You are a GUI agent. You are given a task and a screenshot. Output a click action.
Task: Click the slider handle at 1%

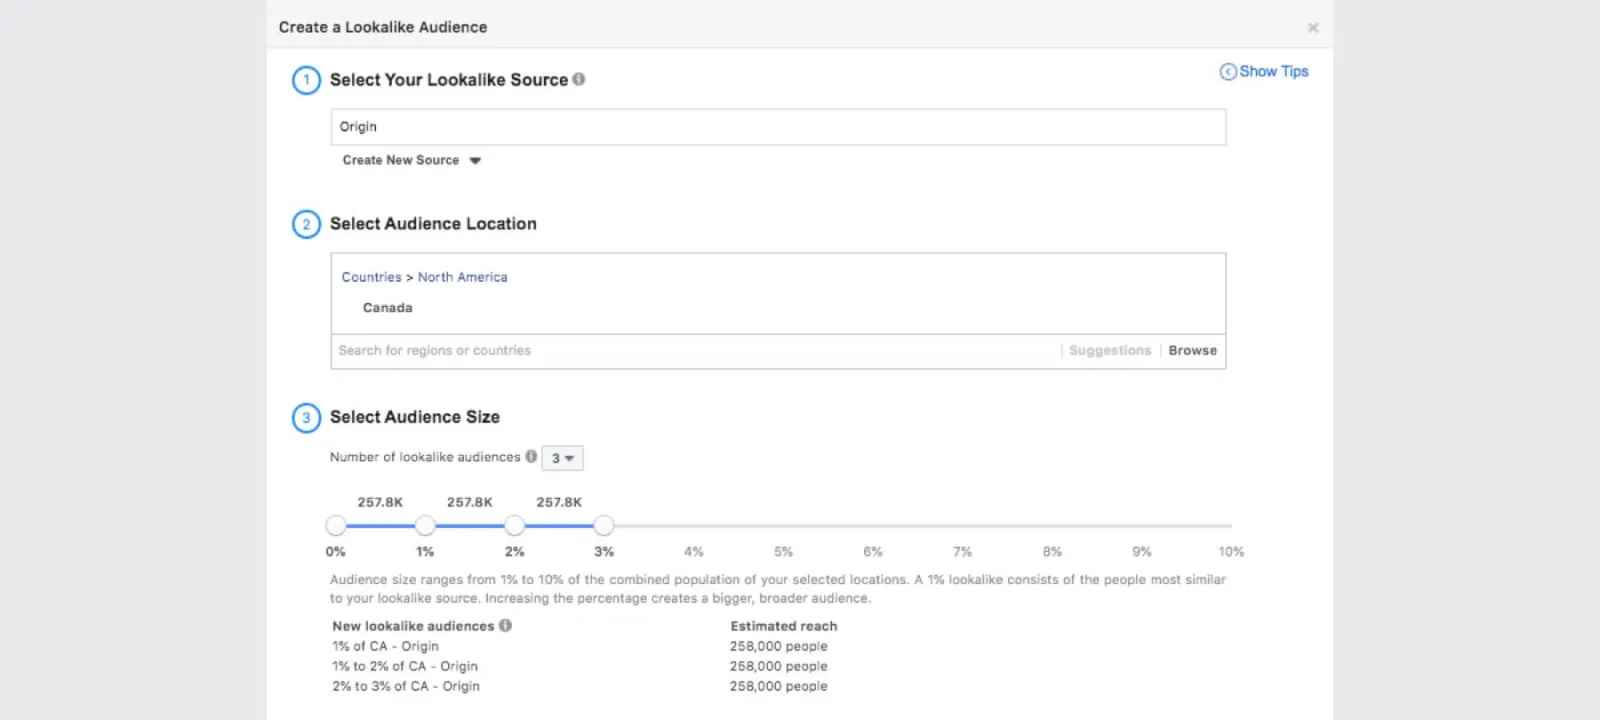pos(425,525)
